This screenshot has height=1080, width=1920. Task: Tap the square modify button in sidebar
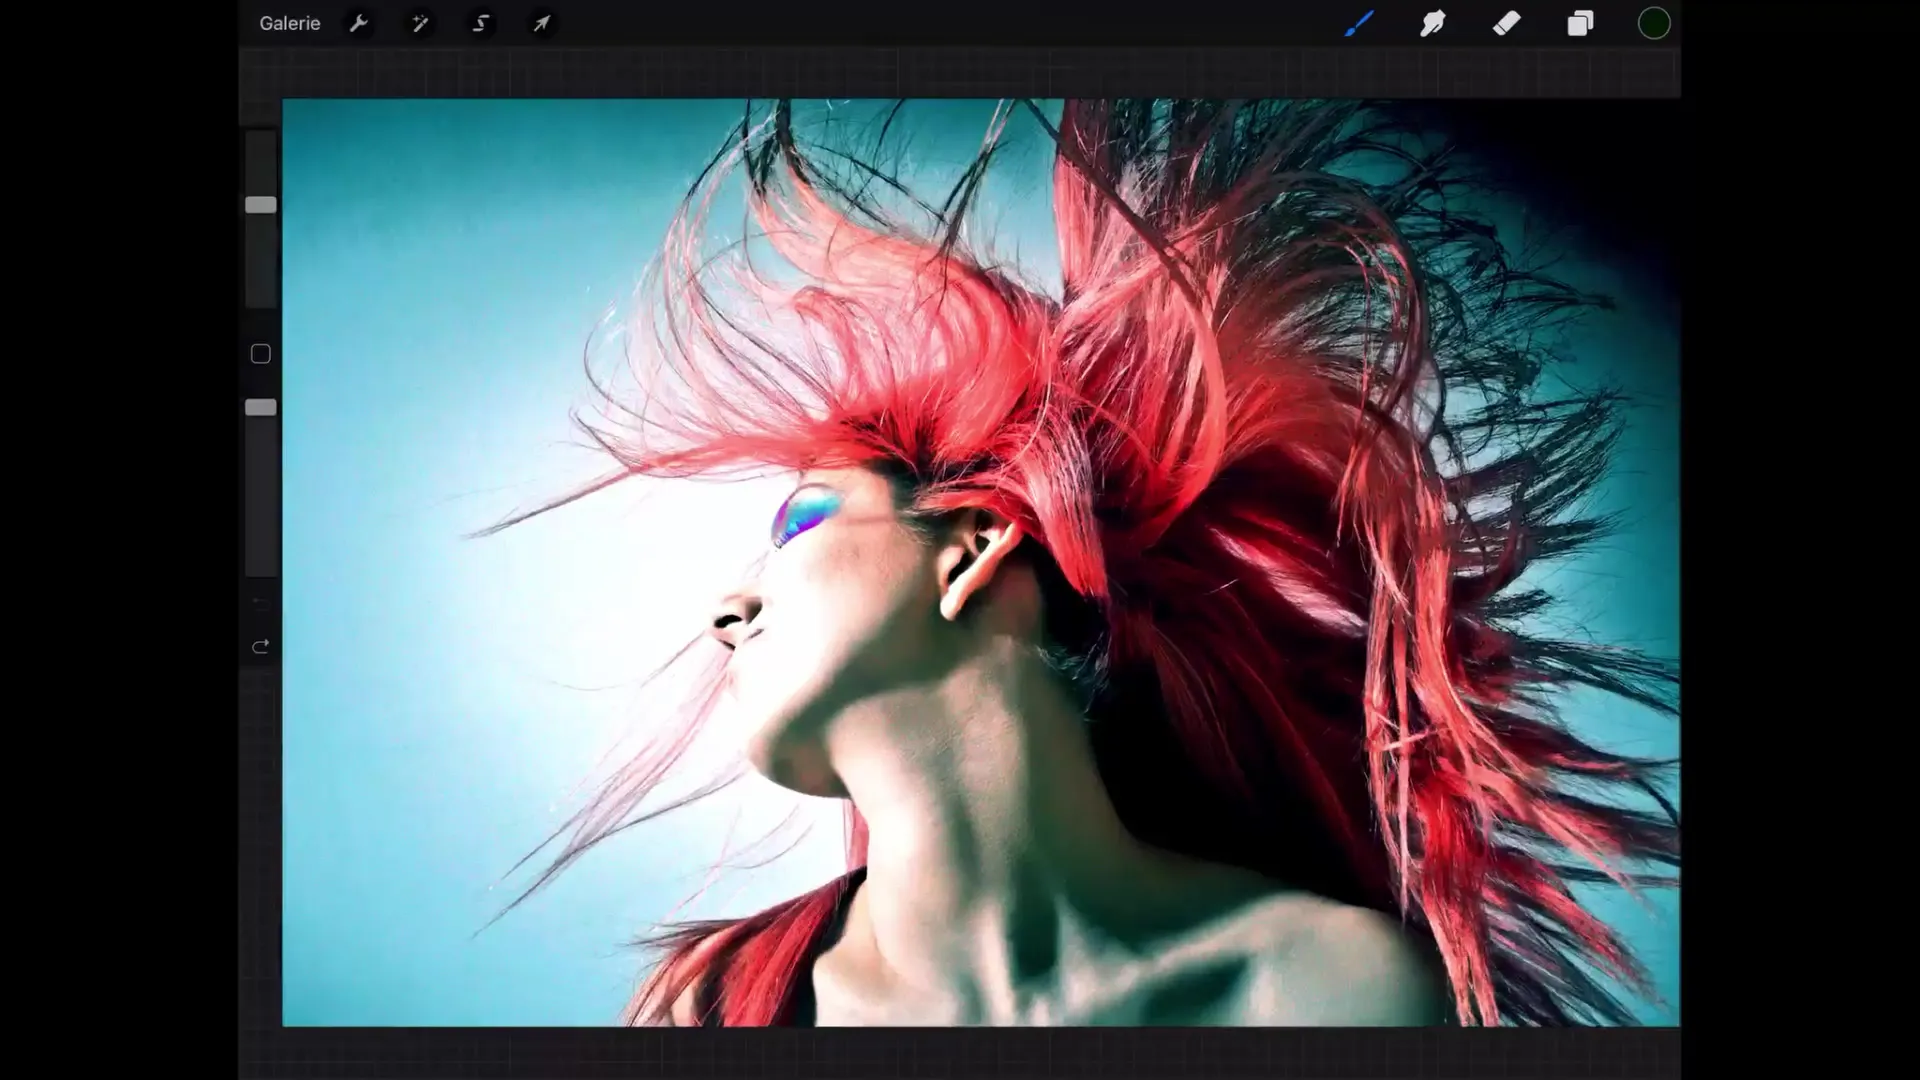click(x=261, y=354)
